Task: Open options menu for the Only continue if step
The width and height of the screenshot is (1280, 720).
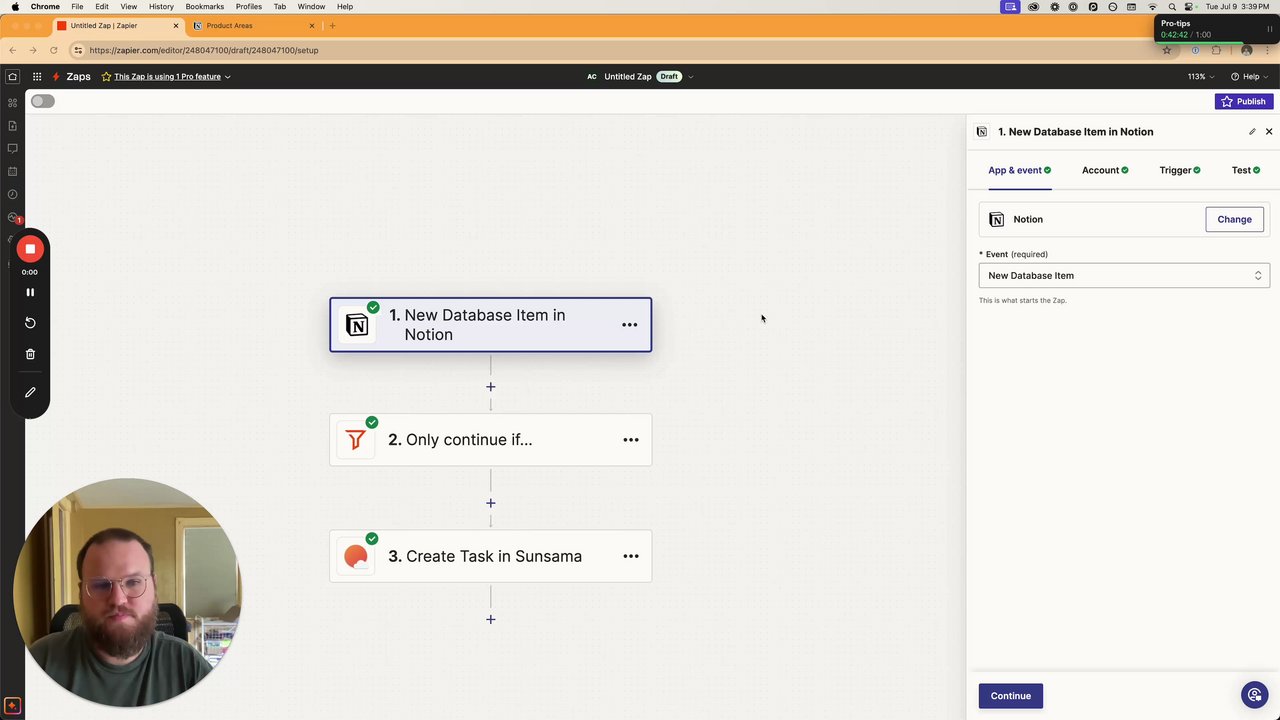Action: (x=630, y=440)
